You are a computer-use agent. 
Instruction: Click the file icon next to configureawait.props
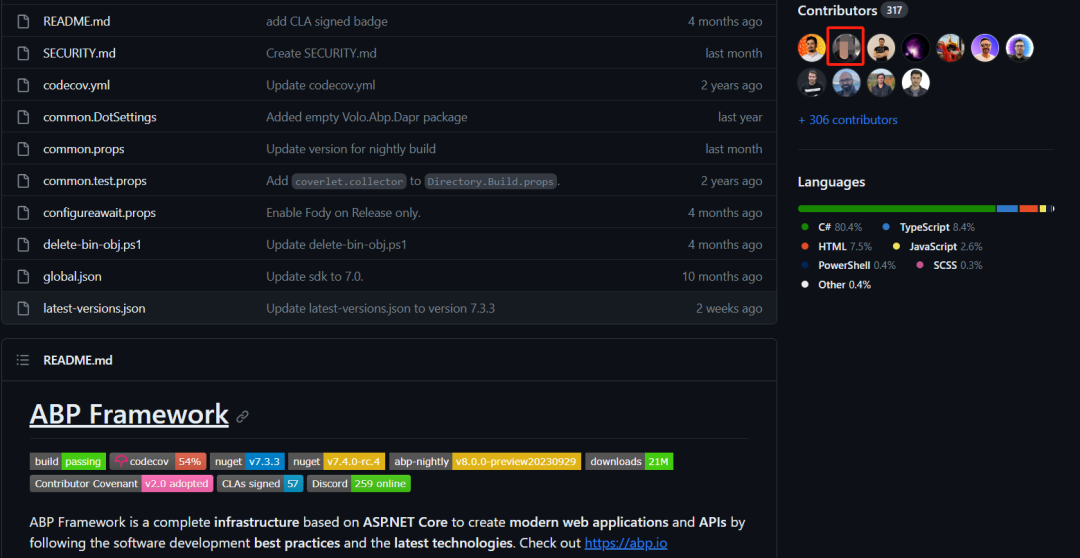(23, 213)
